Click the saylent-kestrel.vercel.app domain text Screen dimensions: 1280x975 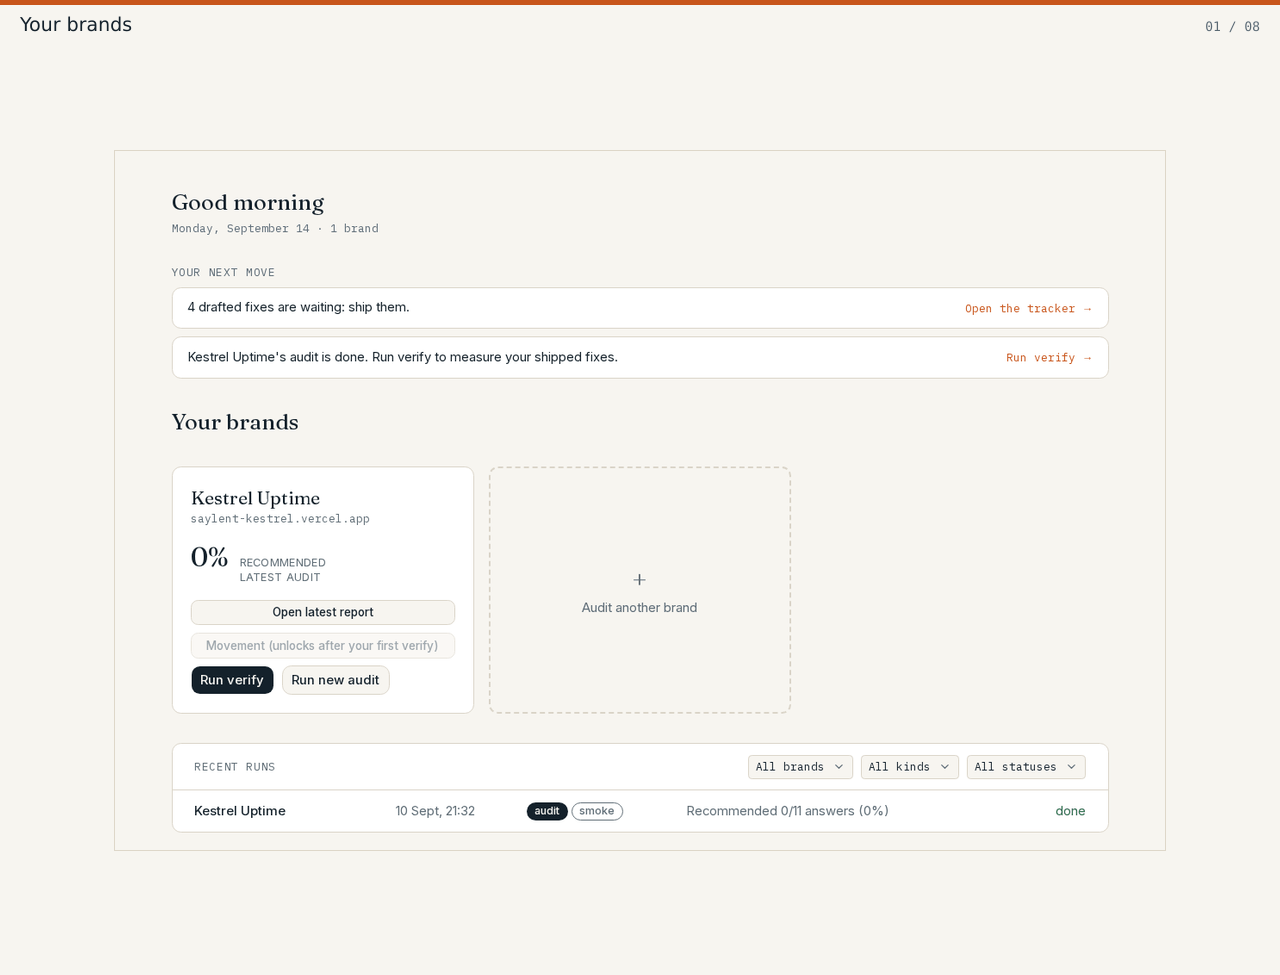[x=280, y=519]
